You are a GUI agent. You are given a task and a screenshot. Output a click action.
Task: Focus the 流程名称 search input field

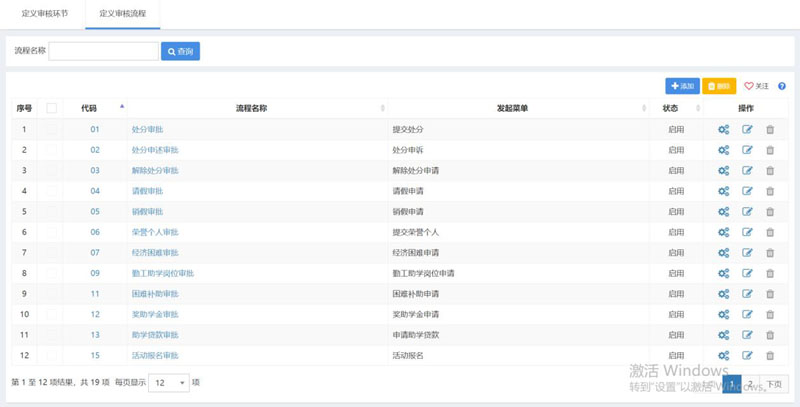(103, 51)
